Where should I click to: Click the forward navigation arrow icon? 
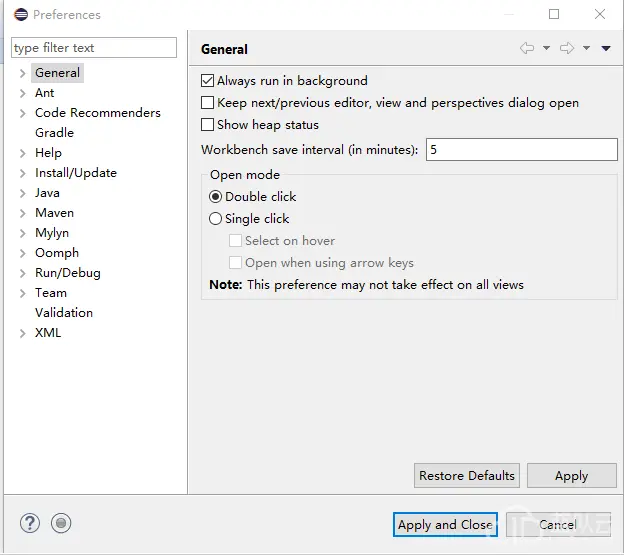567,48
